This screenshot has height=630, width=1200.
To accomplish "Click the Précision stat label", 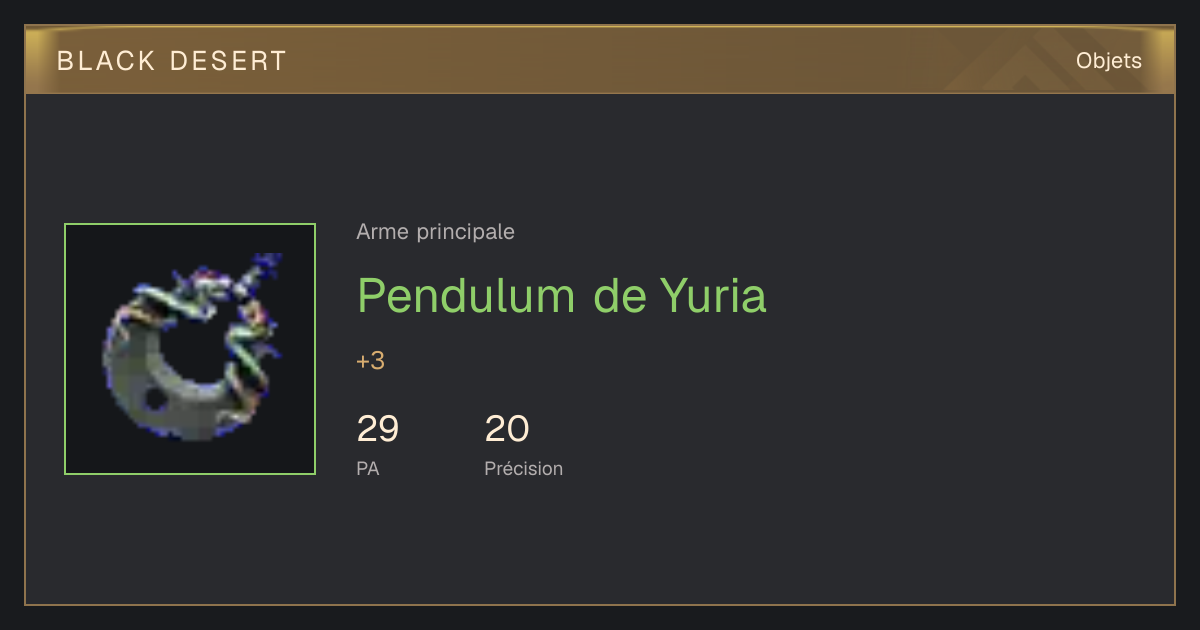I will click(x=524, y=468).
